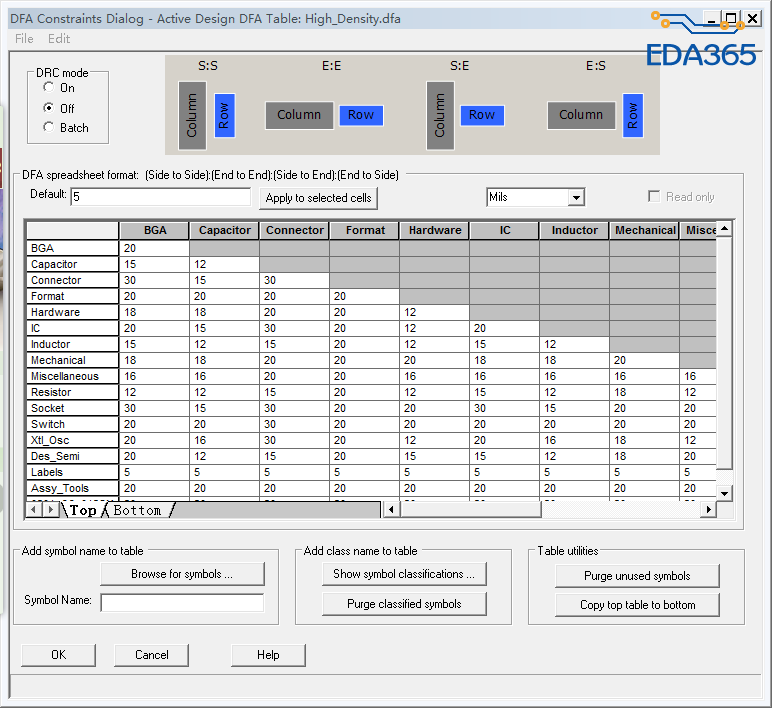Click the Cancel button
Viewport: 772px width, 708px height.
151,655
